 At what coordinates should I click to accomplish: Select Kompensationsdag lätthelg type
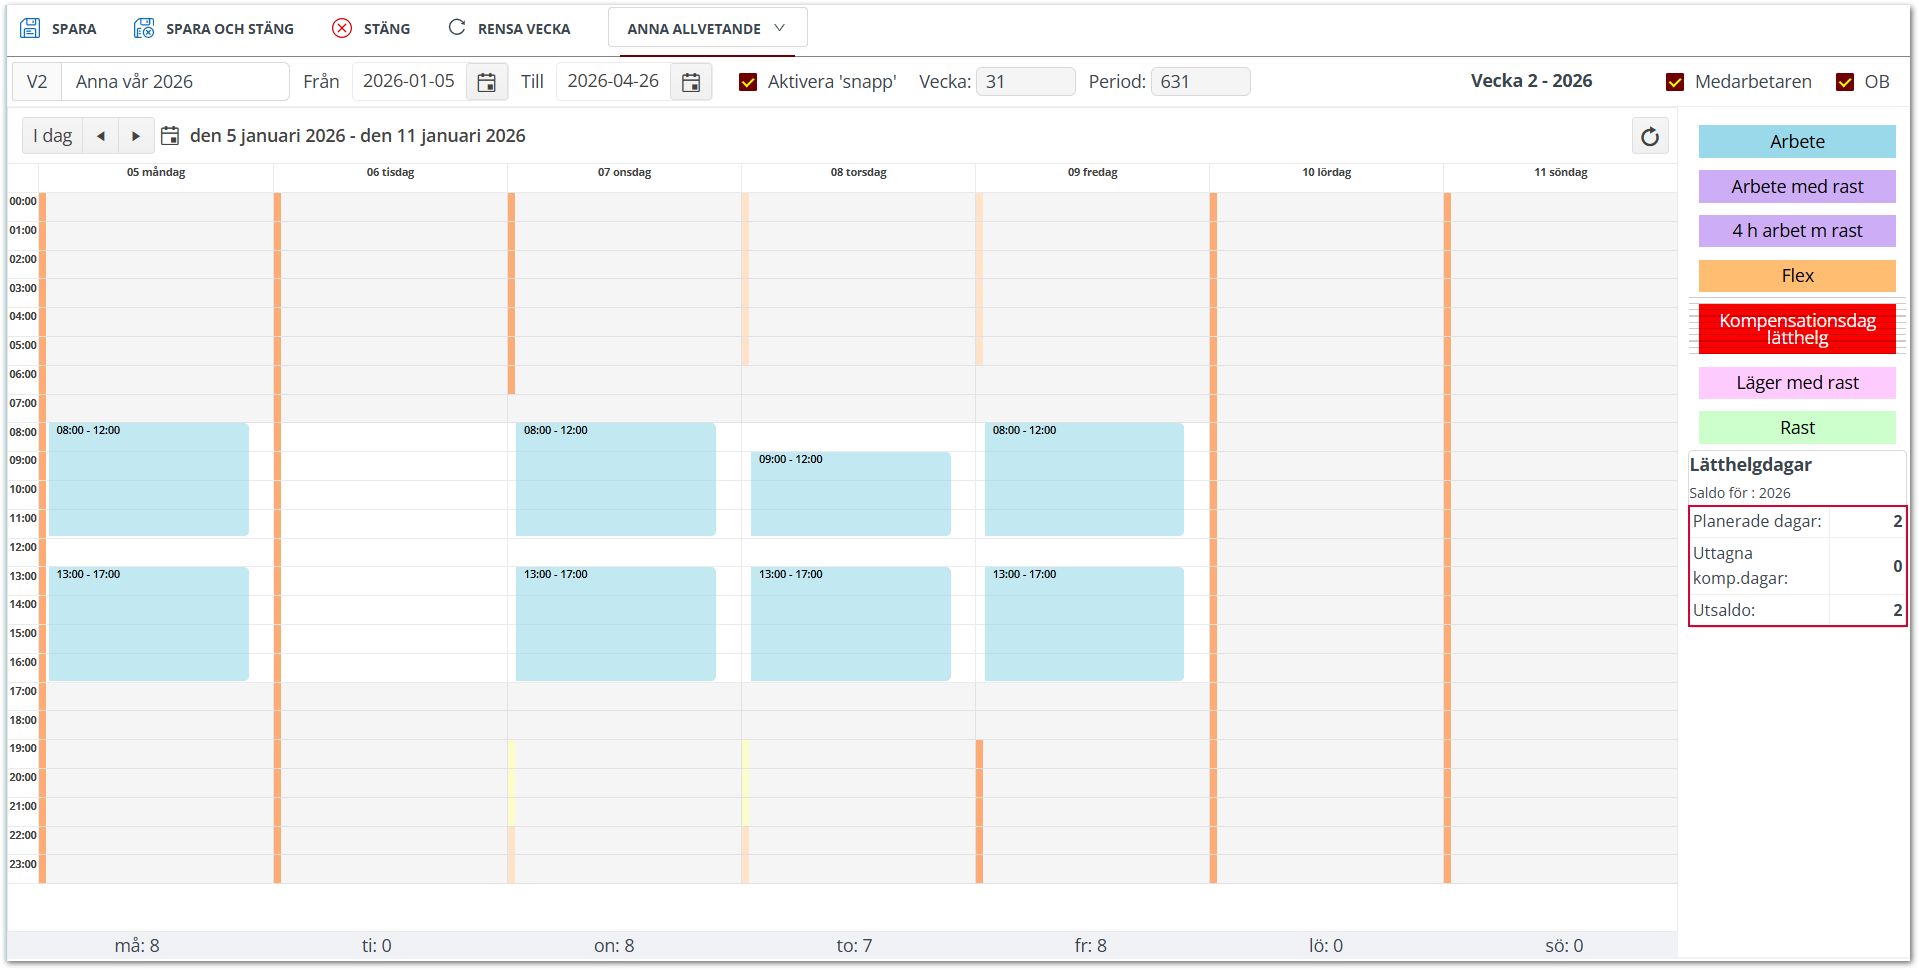tap(1797, 329)
